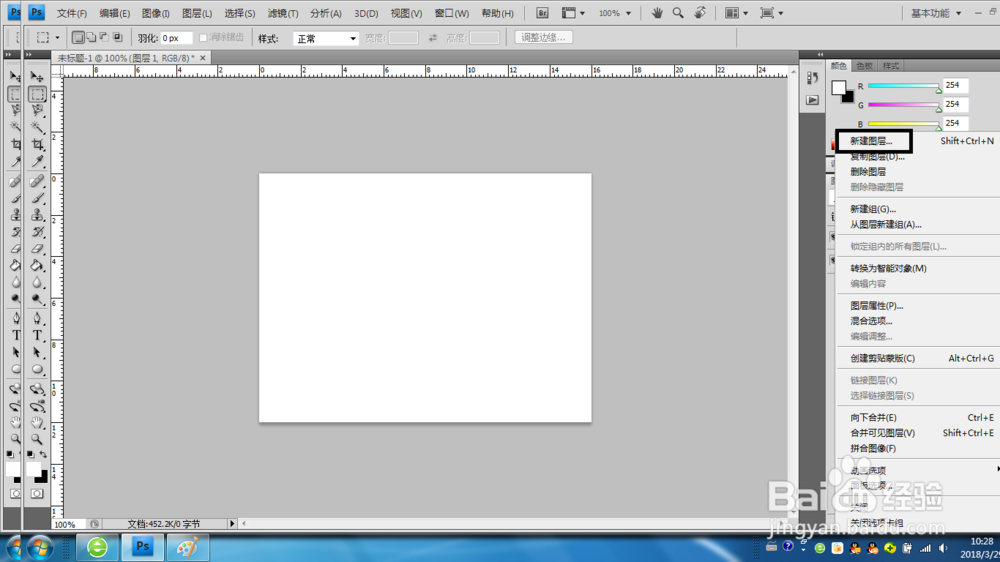Click the G value field showing 254
This screenshot has height=562, width=1000.
tap(955, 104)
